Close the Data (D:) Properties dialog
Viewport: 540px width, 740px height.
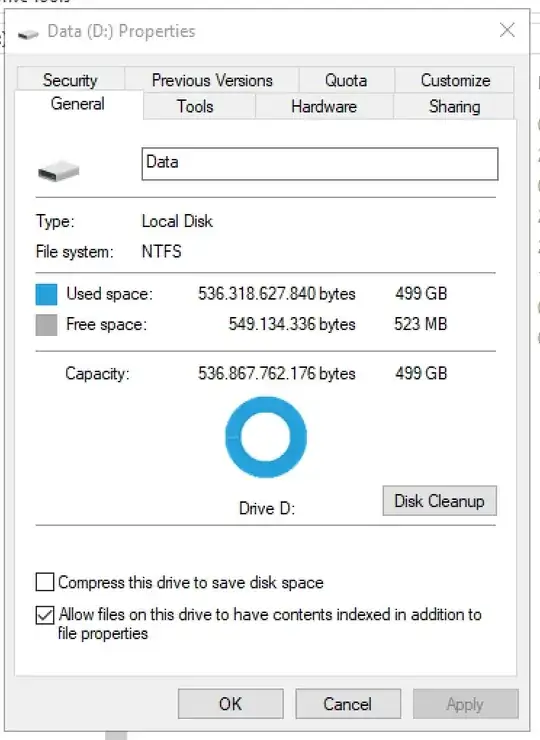point(507,30)
